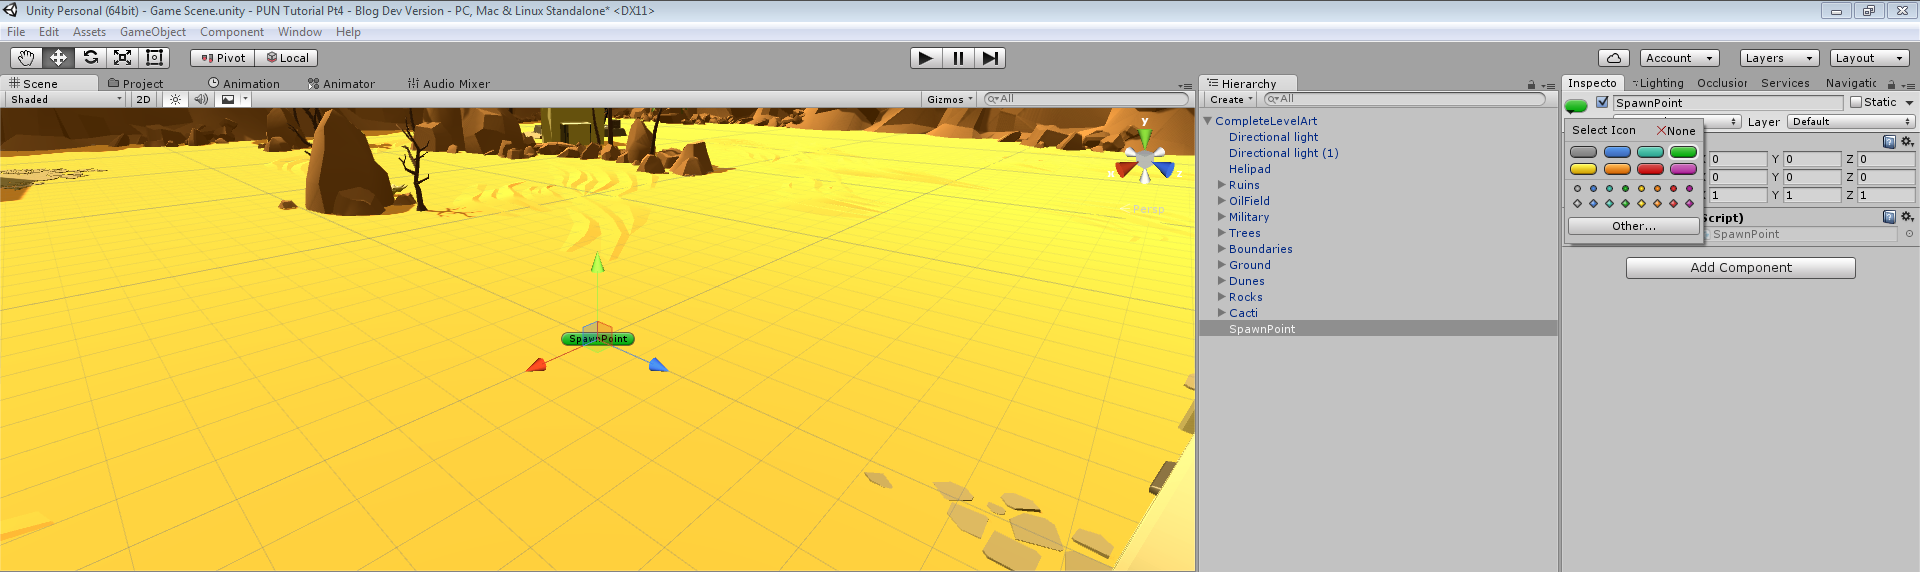Choose the red label icon swatch

pos(1650,169)
